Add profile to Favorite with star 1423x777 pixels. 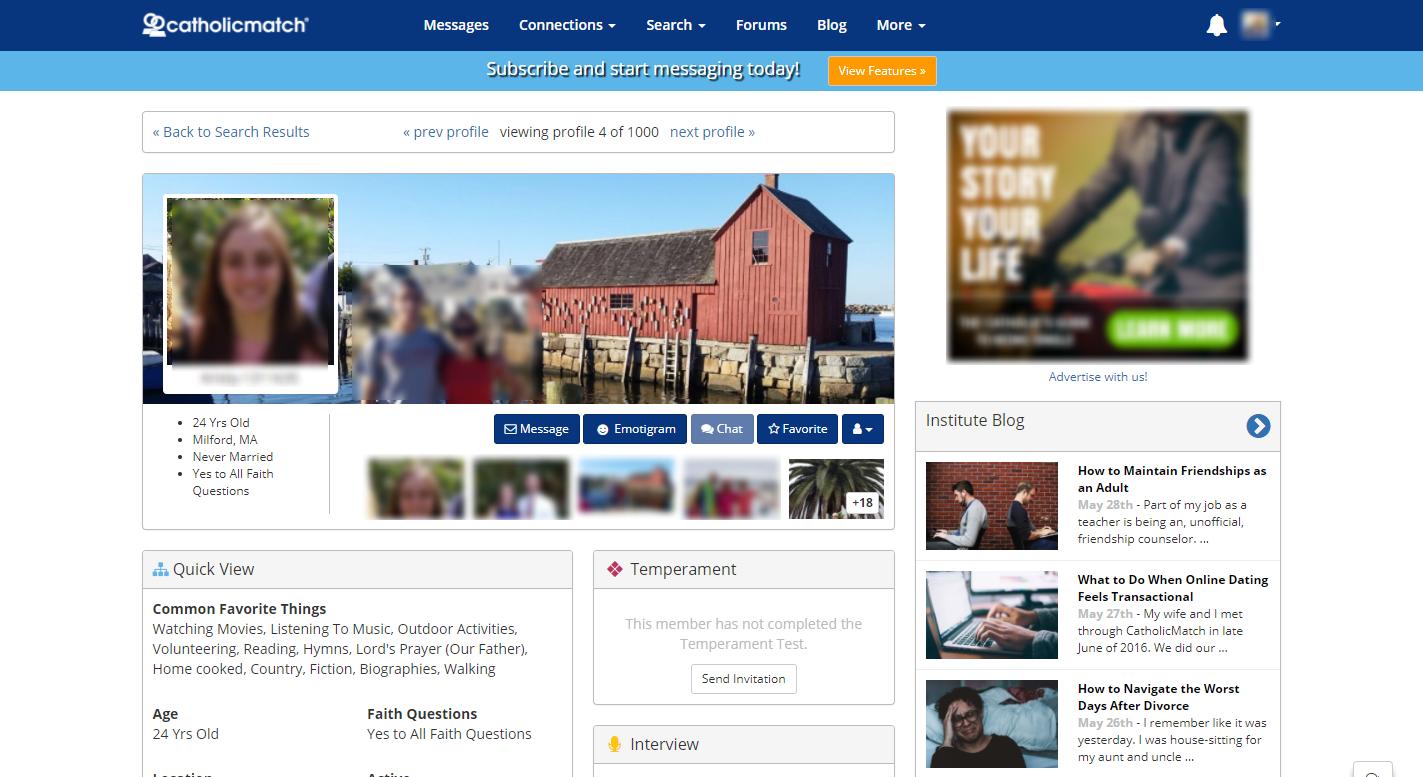pos(797,429)
